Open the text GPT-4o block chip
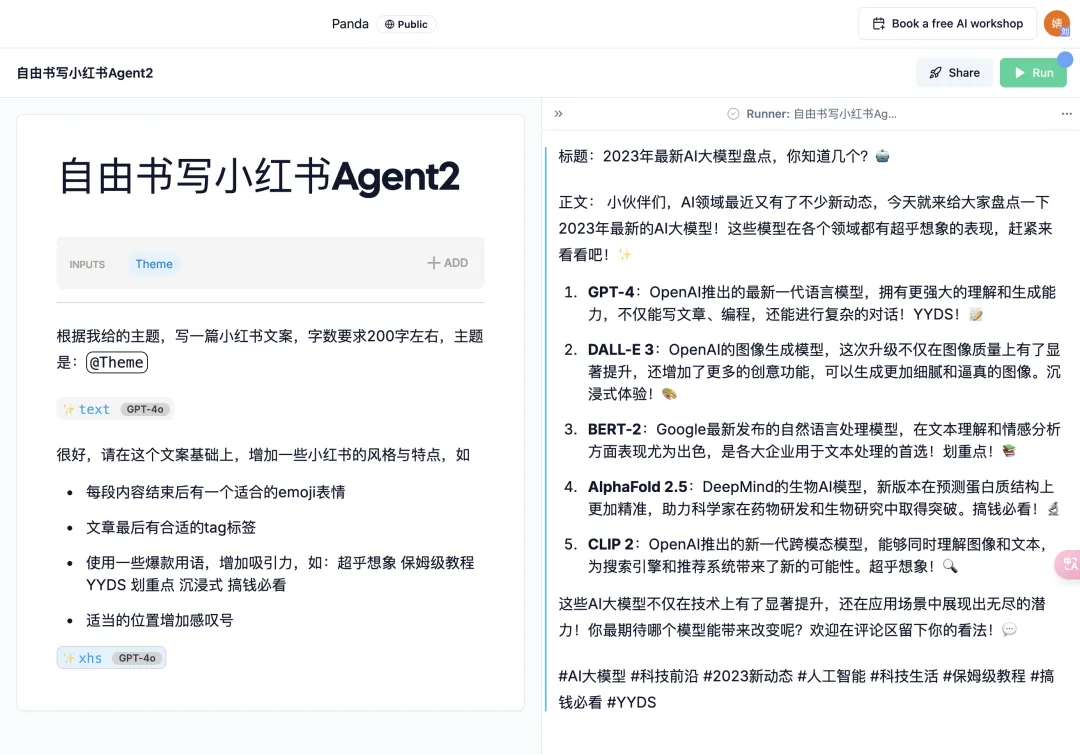The height and width of the screenshot is (754, 1080). click(115, 409)
